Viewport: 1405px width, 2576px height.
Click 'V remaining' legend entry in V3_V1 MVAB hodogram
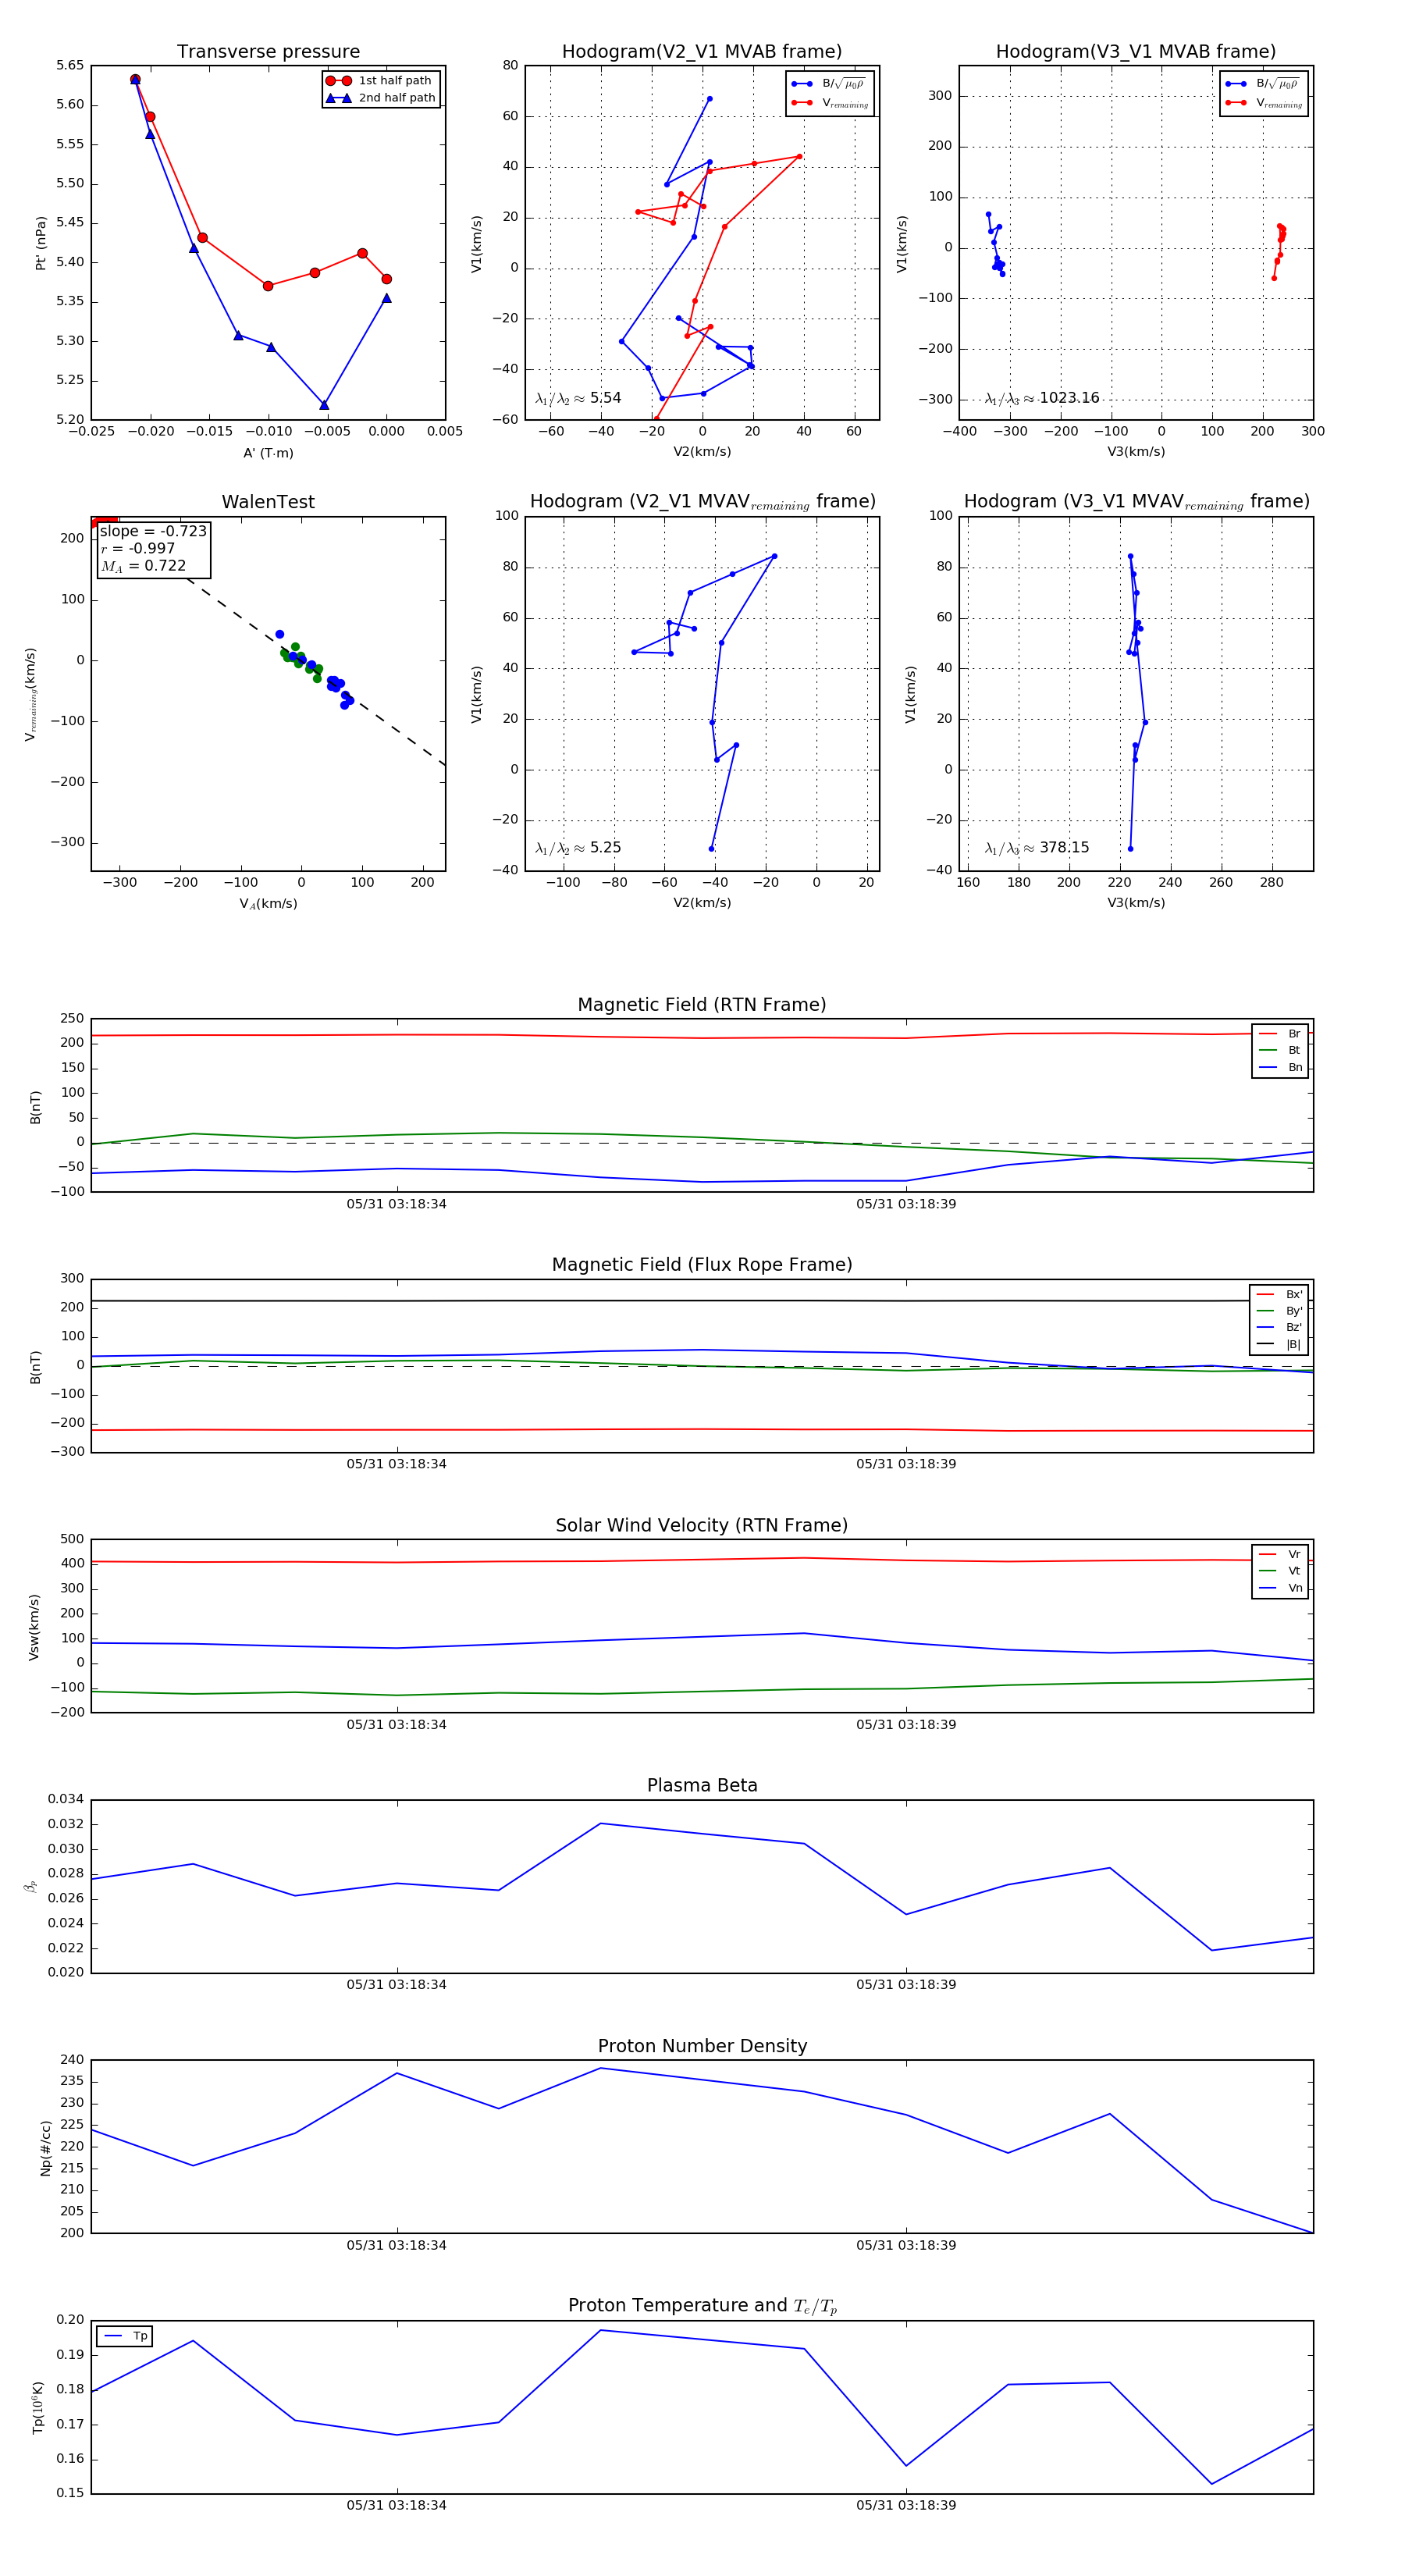pyautogui.click(x=1264, y=103)
